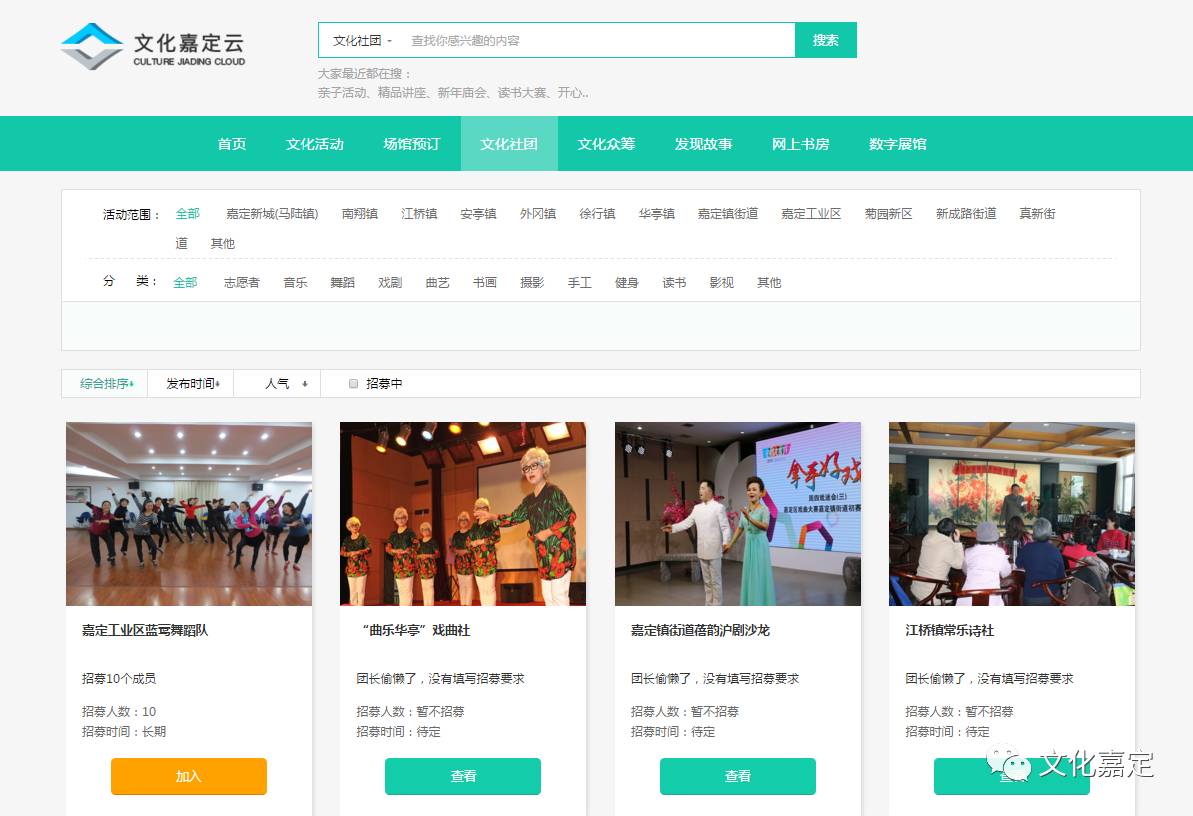Go to 数字展馆 navigation tab
The image size is (1193, 816).
(897, 144)
